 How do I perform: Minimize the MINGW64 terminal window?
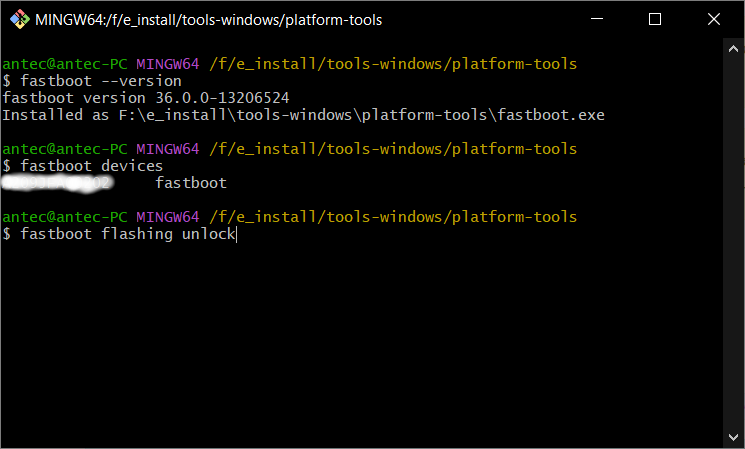tap(605, 19)
